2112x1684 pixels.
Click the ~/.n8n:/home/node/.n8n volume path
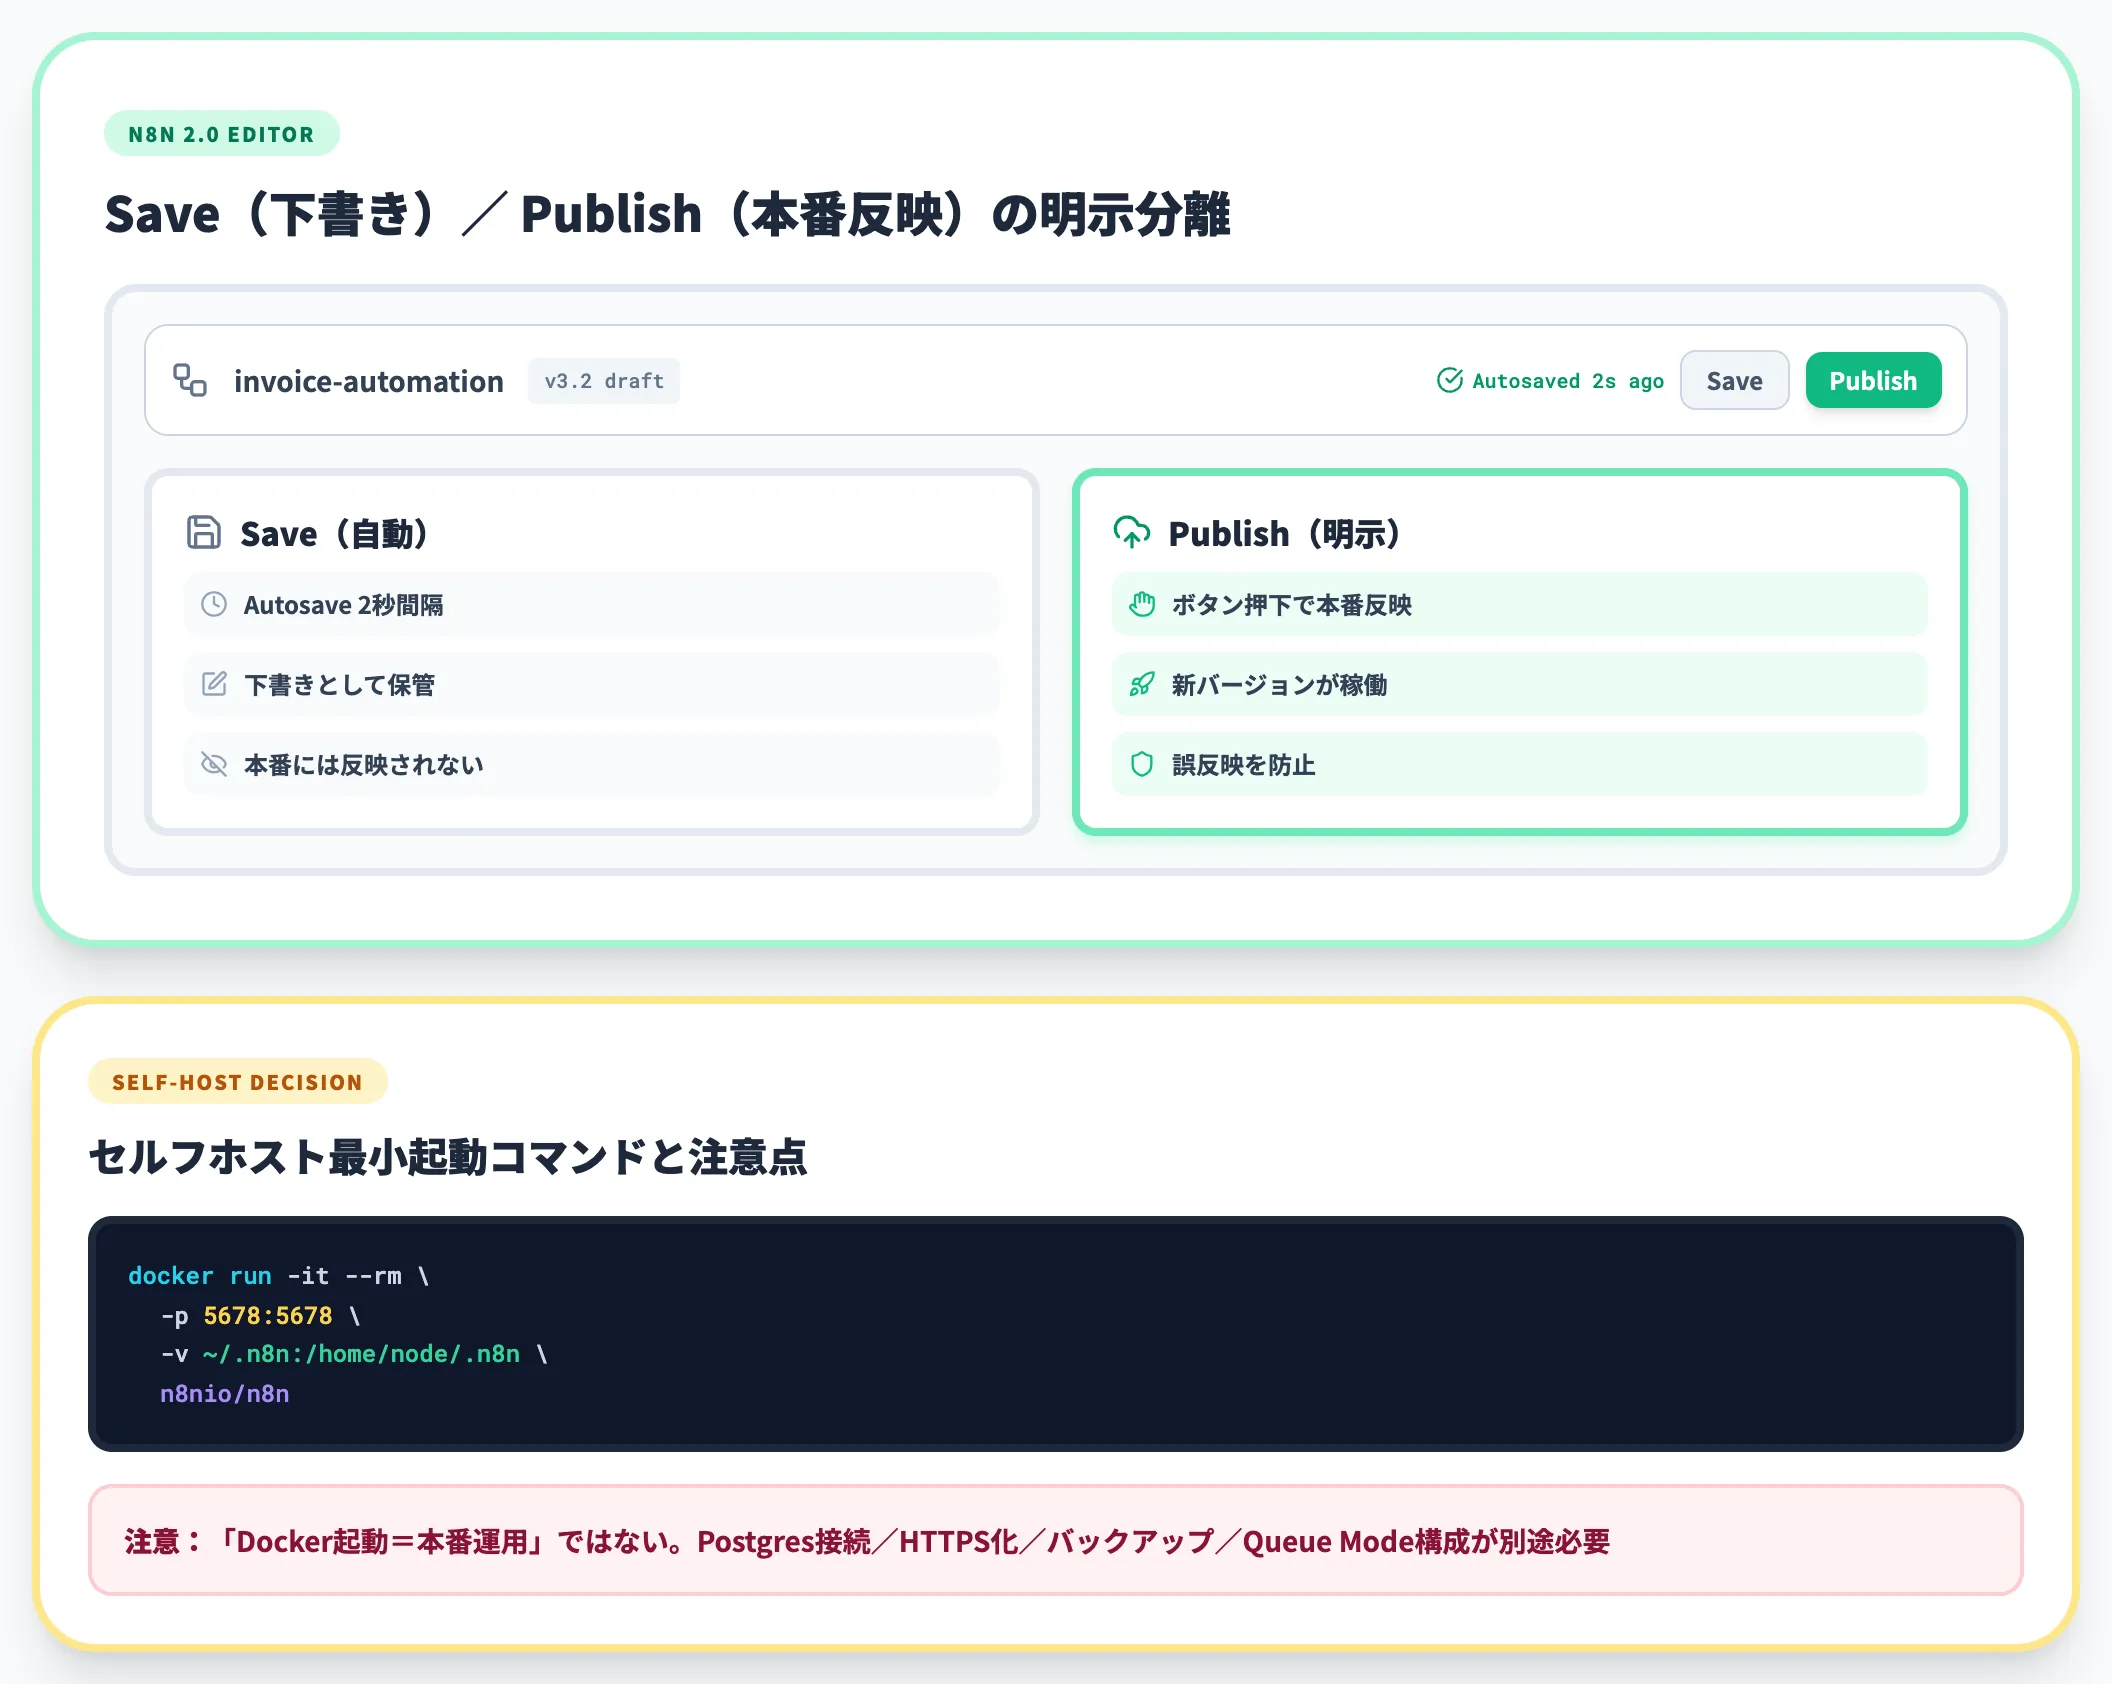(361, 1354)
